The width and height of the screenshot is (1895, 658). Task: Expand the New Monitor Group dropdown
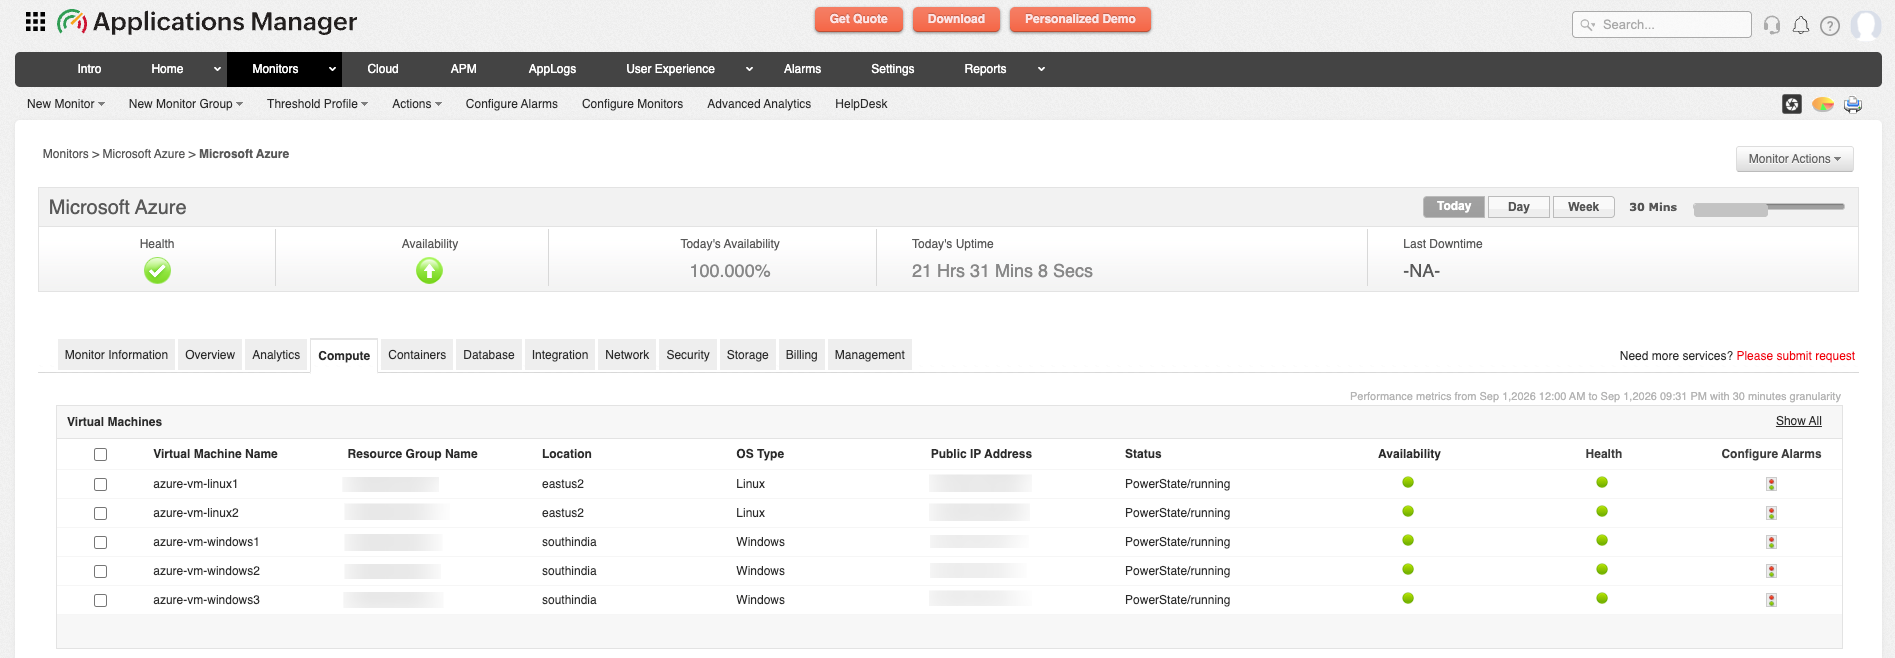[x=186, y=104]
